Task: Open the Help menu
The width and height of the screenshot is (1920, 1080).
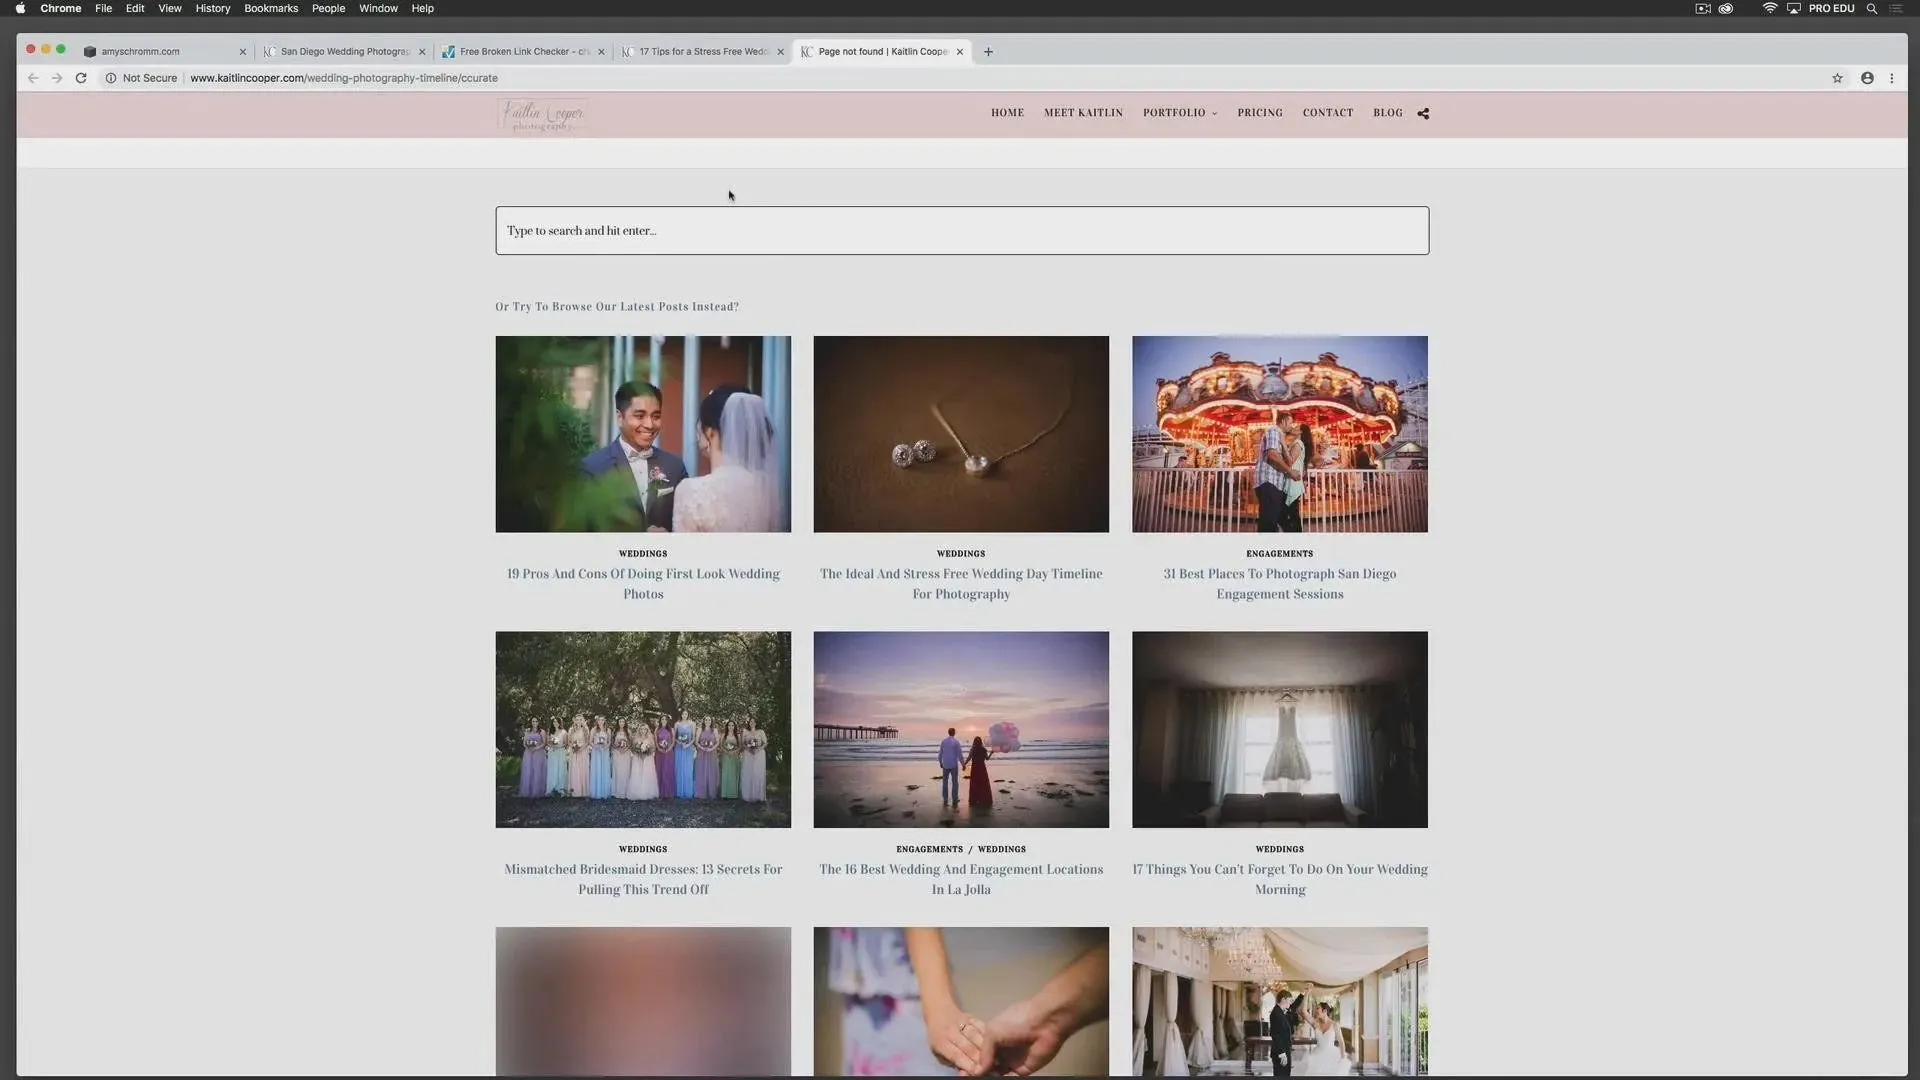Action: [x=423, y=8]
